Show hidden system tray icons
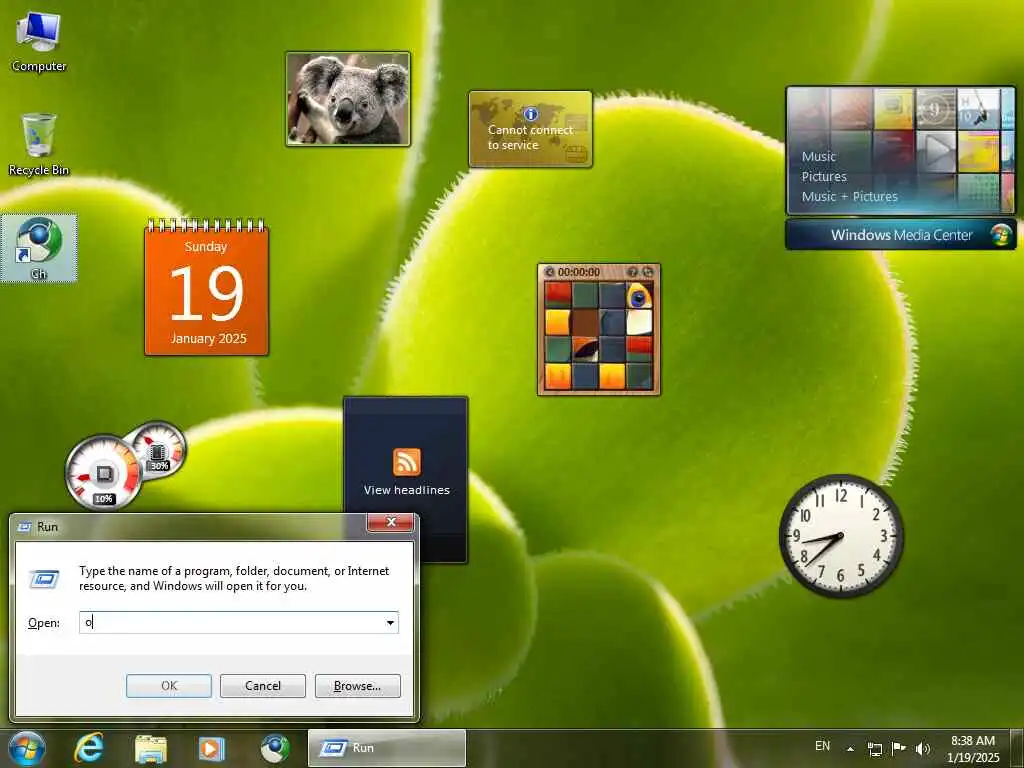Image resolution: width=1024 pixels, height=768 pixels. (850, 749)
